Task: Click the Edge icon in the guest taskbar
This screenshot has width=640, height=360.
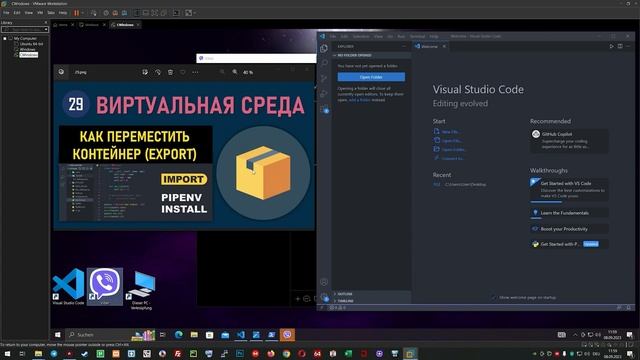Action: pos(178,335)
